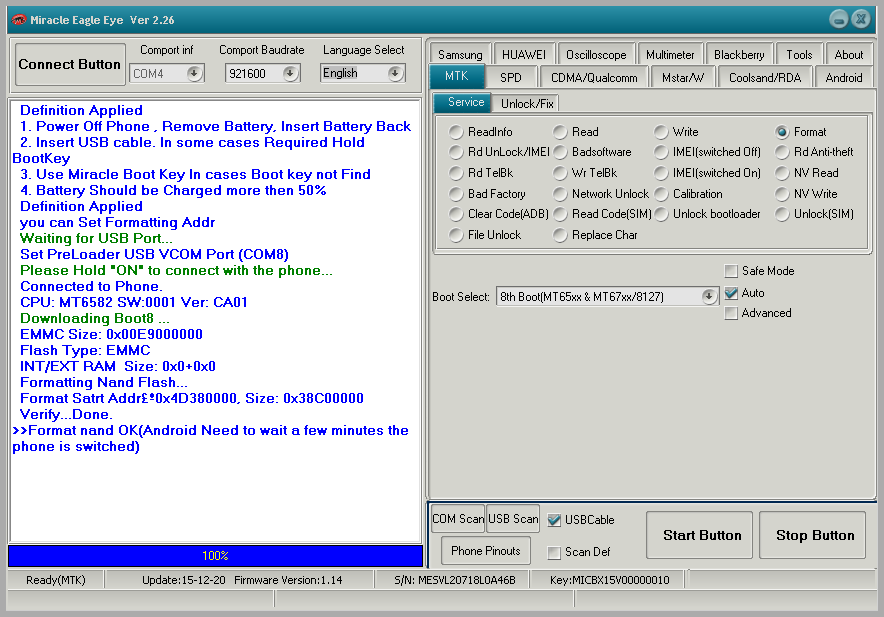
Task: Select the NV Write option
Action: (x=782, y=194)
